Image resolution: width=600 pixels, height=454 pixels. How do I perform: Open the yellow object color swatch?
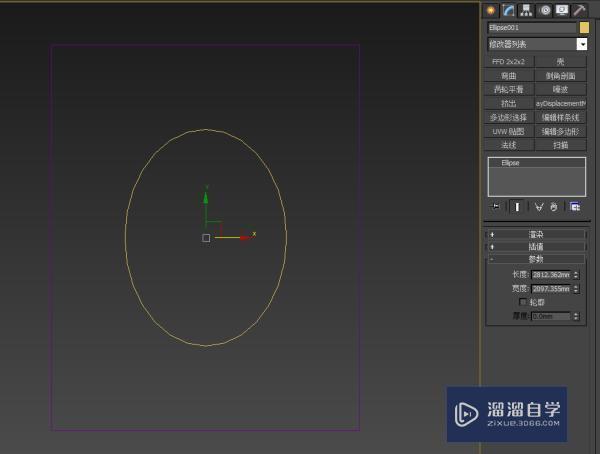[x=584, y=28]
